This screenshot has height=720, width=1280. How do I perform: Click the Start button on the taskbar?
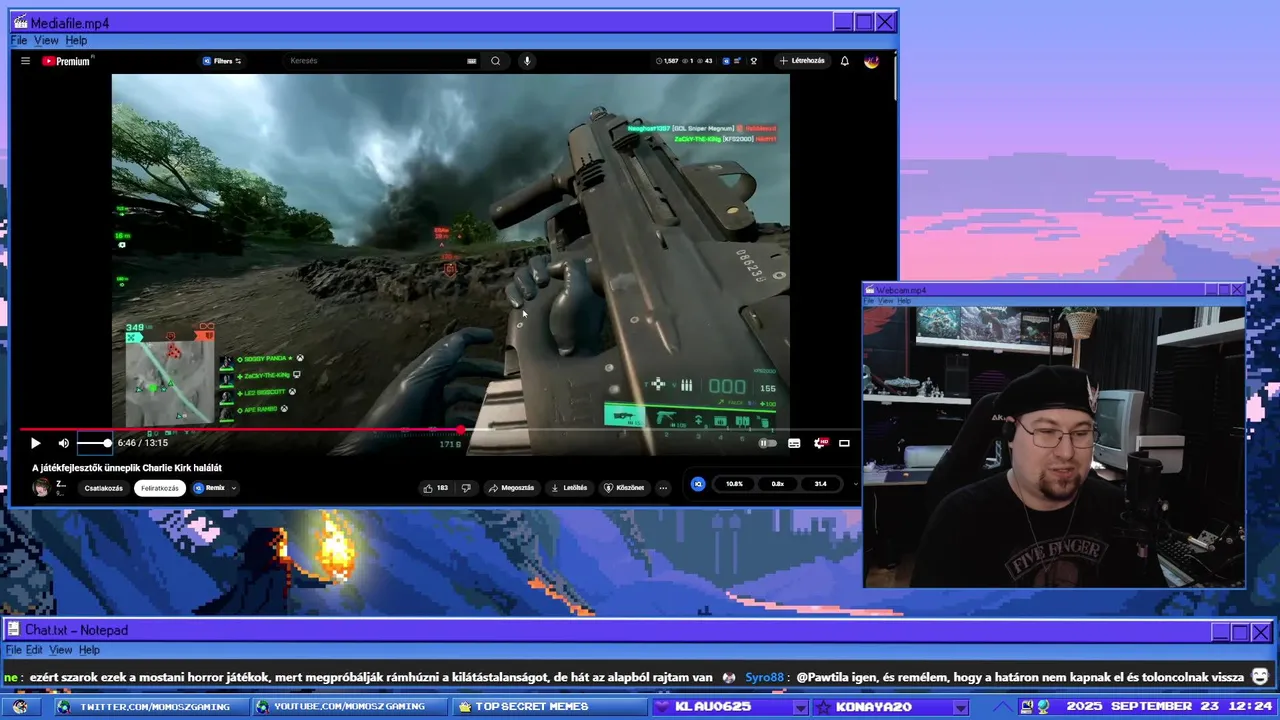tap(20, 707)
